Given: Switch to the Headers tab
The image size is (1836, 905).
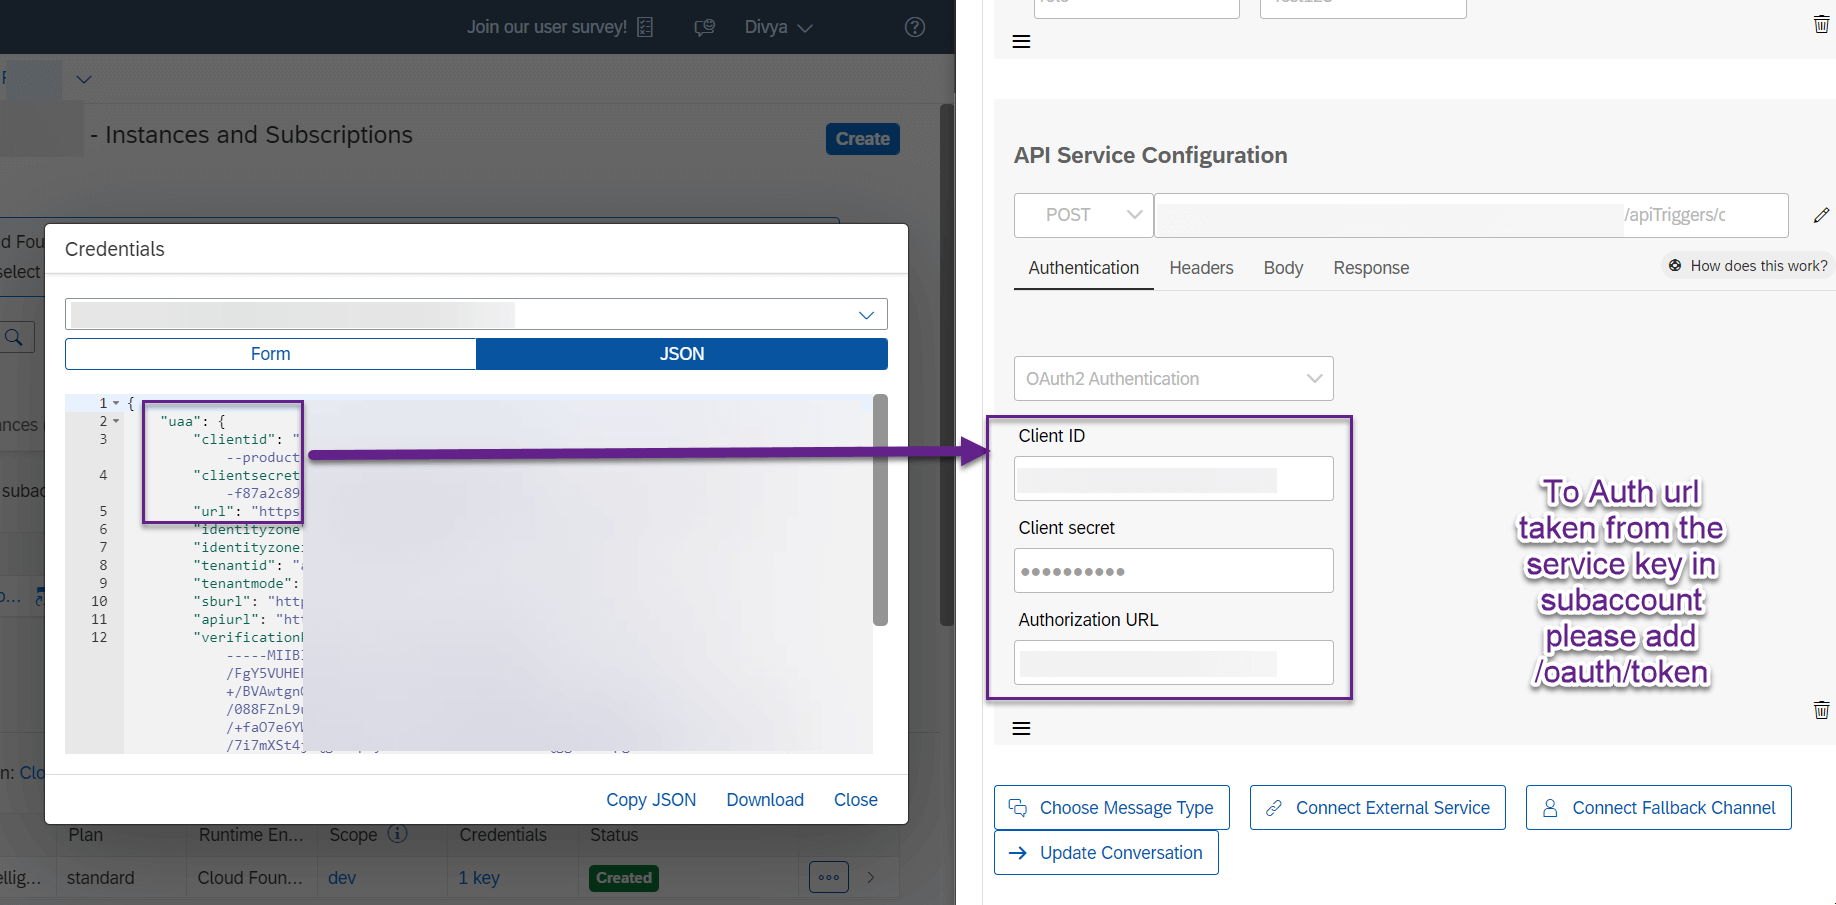Looking at the screenshot, I should pyautogui.click(x=1200, y=267).
